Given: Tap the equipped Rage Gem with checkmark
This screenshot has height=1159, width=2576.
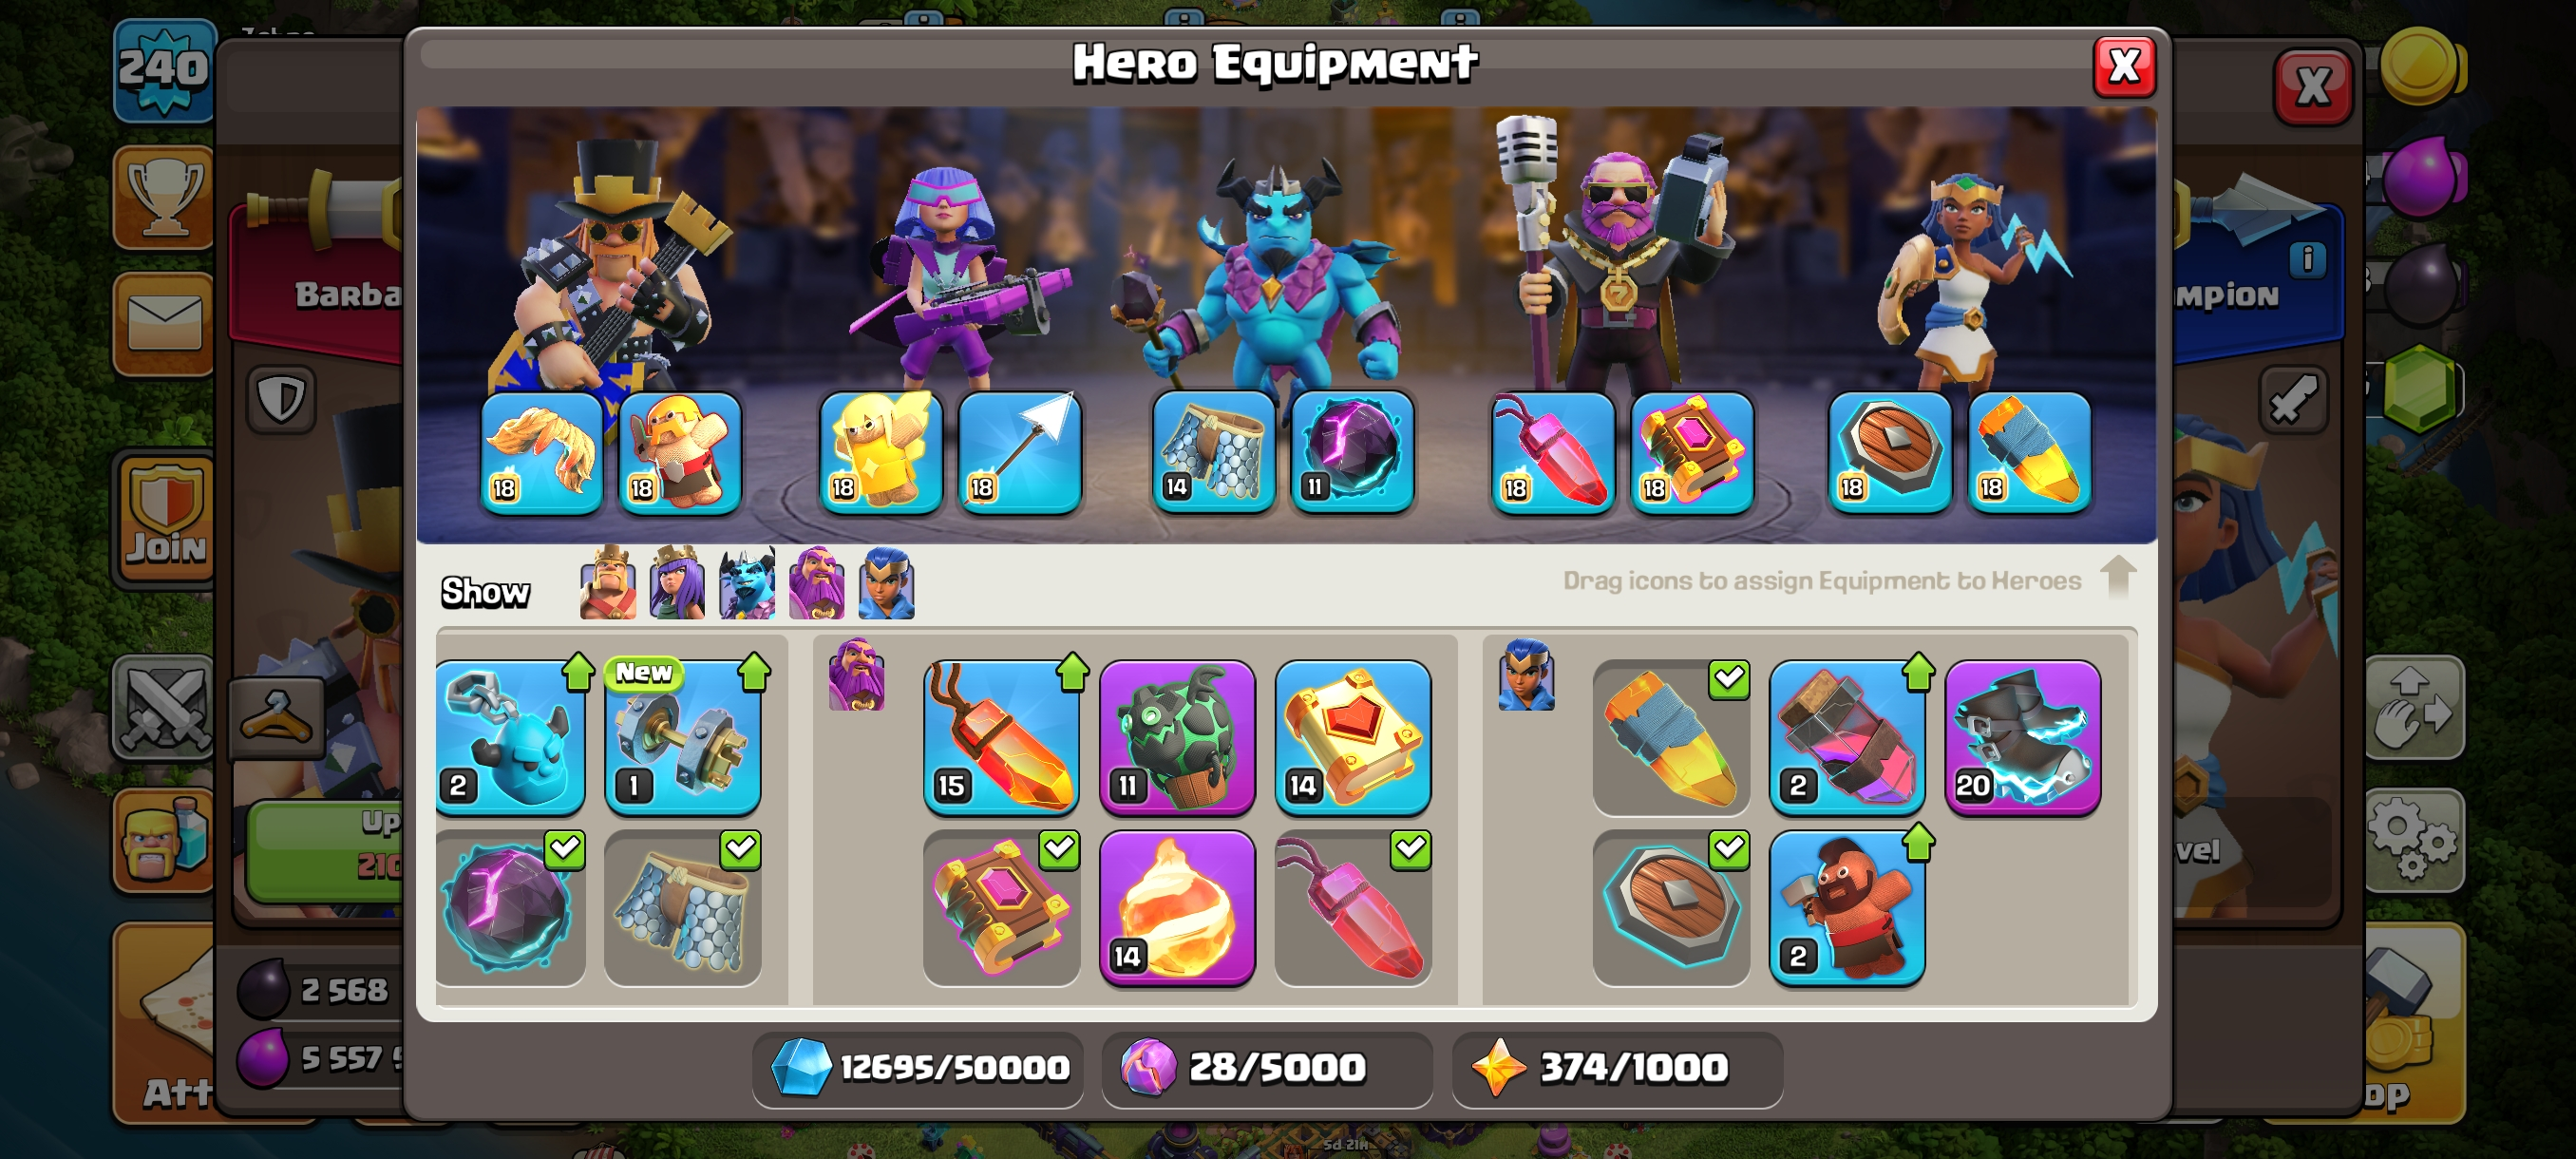Looking at the screenshot, I should coord(1352,906).
